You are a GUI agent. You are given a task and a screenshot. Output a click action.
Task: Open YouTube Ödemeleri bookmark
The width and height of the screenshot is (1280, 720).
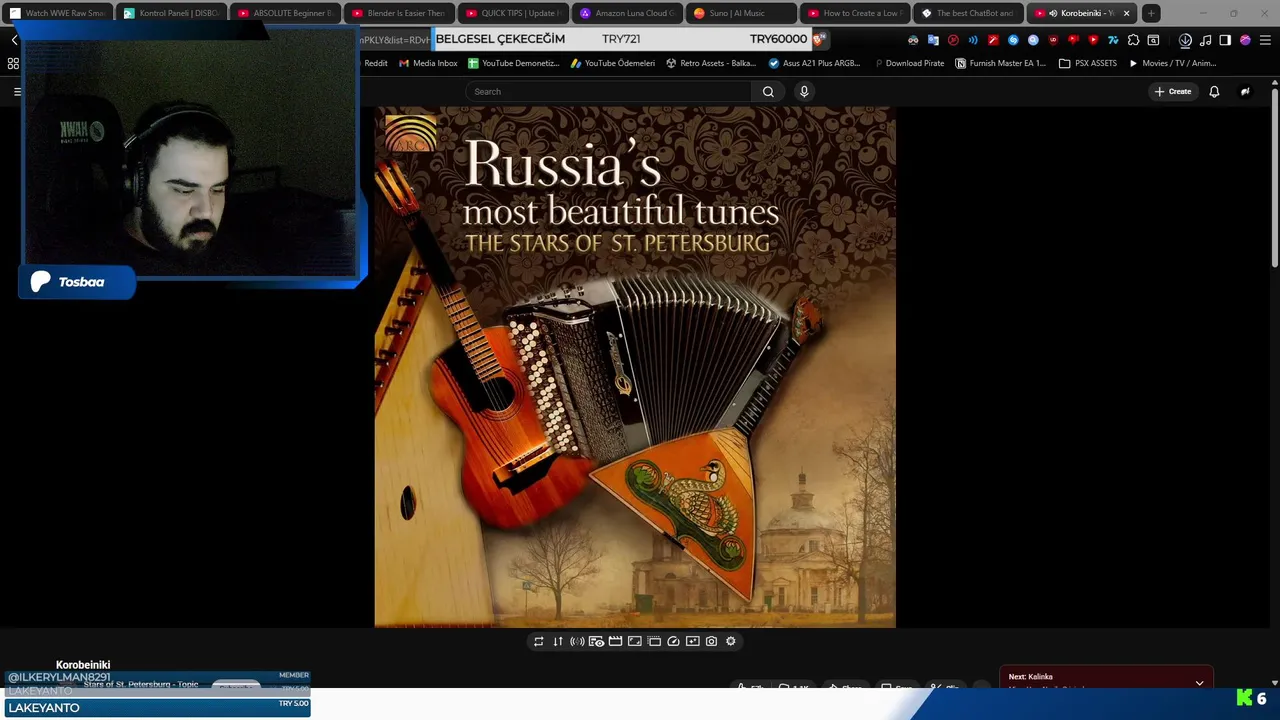tap(613, 63)
